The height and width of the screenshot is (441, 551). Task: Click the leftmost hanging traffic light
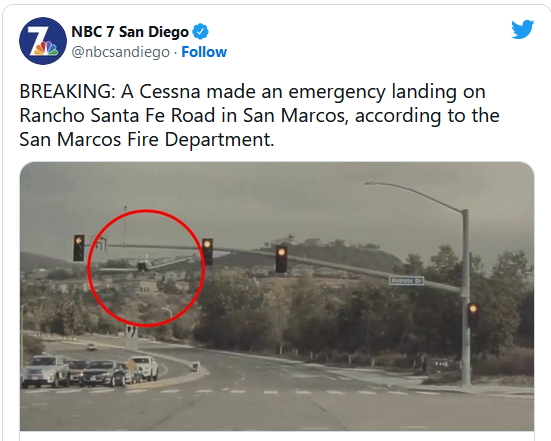79,248
